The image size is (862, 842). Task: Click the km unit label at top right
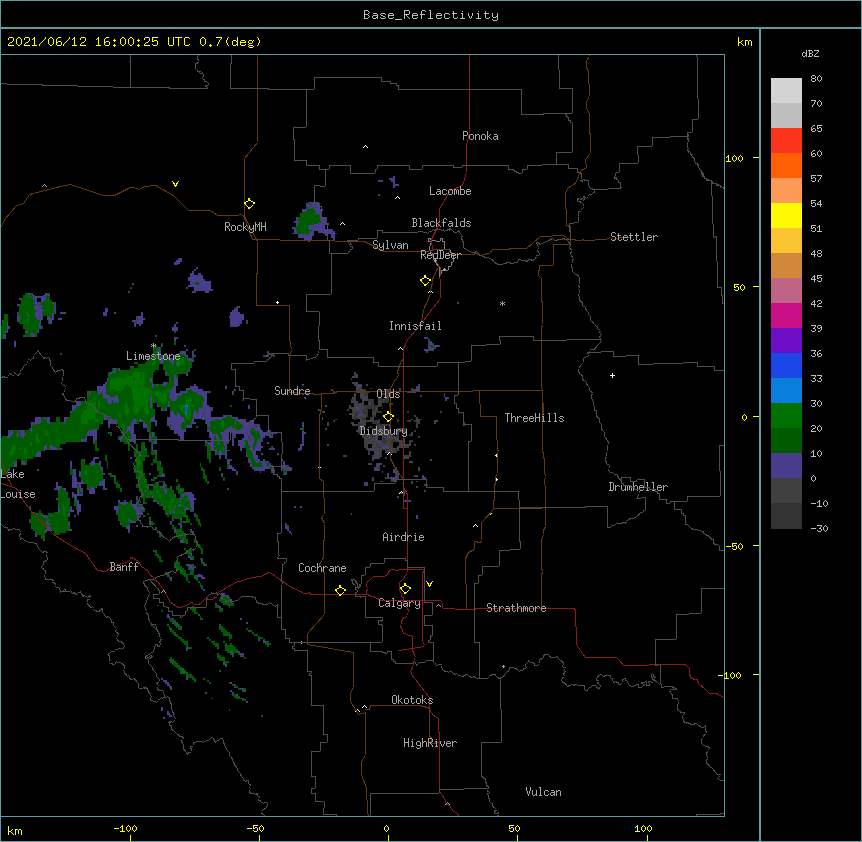(x=744, y=42)
